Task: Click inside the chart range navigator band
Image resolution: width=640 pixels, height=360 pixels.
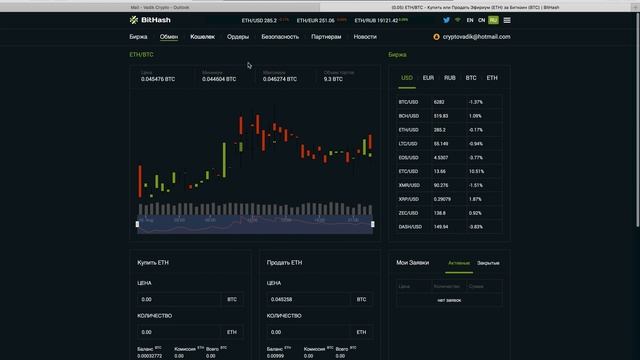Action: pyautogui.click(x=255, y=224)
